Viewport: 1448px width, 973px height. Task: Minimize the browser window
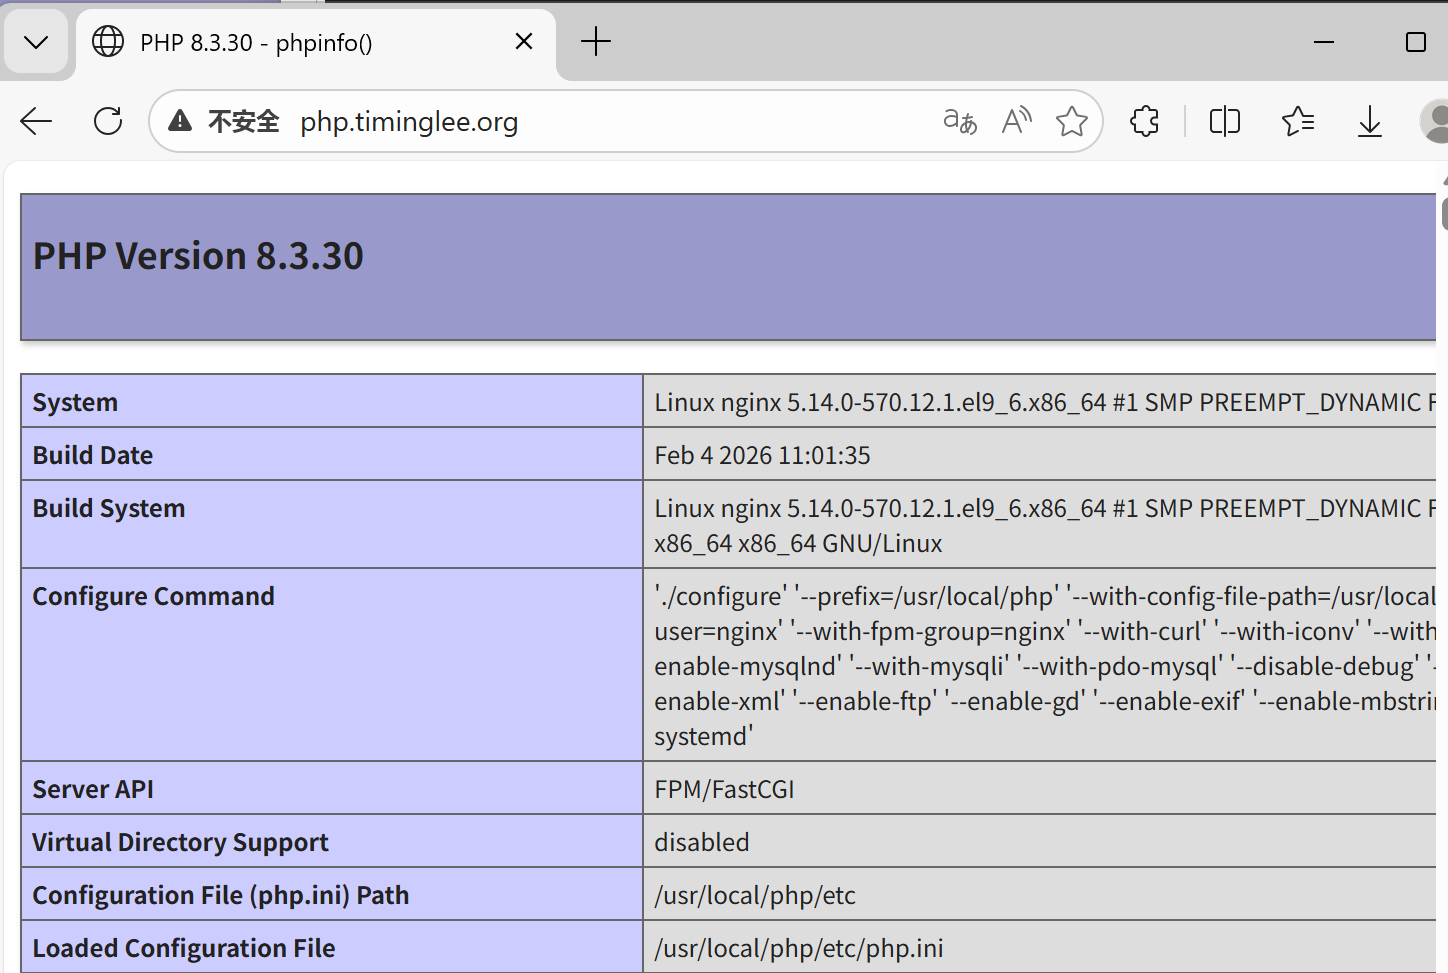point(1324,42)
